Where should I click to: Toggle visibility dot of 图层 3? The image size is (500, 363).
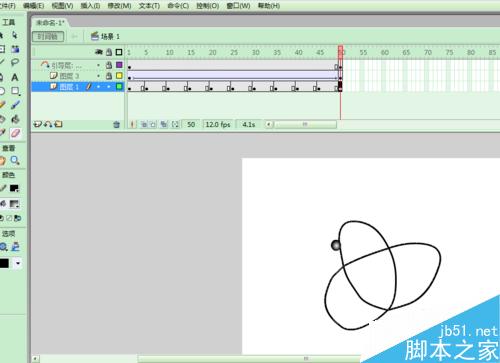coord(99,76)
